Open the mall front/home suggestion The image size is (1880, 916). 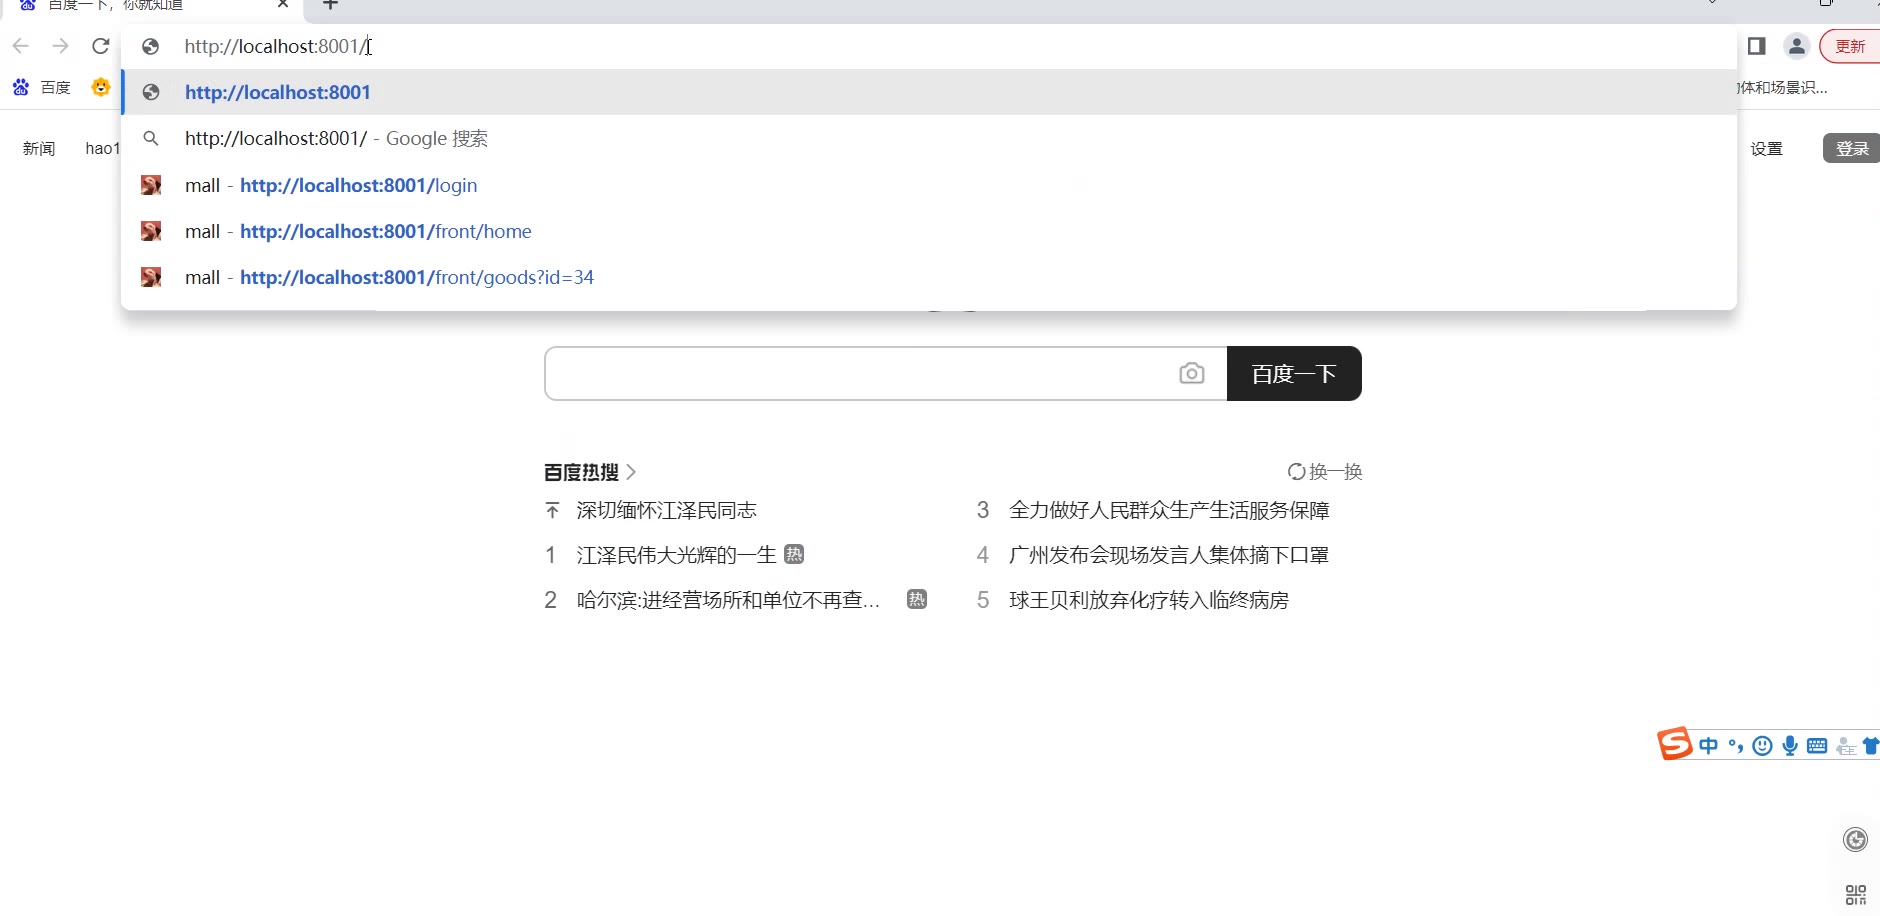pyautogui.click(x=929, y=231)
